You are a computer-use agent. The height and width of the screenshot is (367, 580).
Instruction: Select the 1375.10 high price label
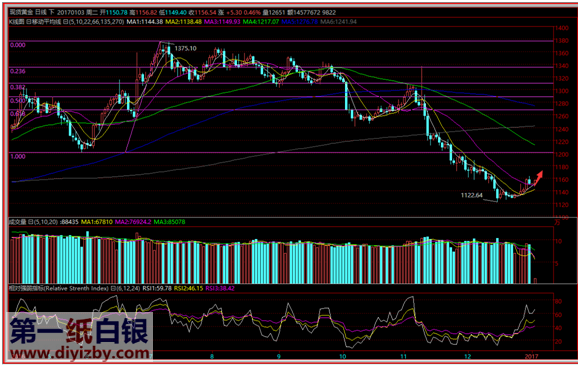pos(185,48)
